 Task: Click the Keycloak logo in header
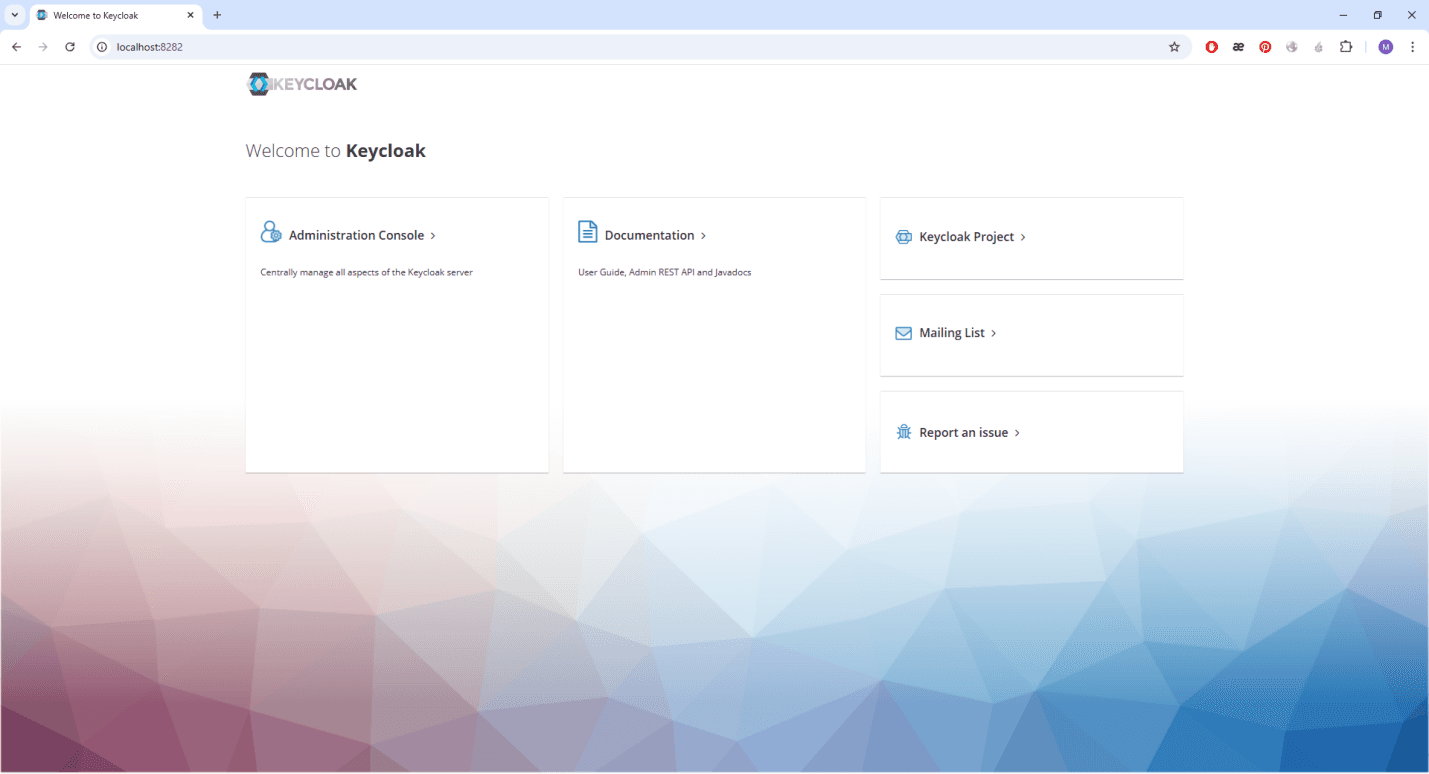(x=302, y=84)
